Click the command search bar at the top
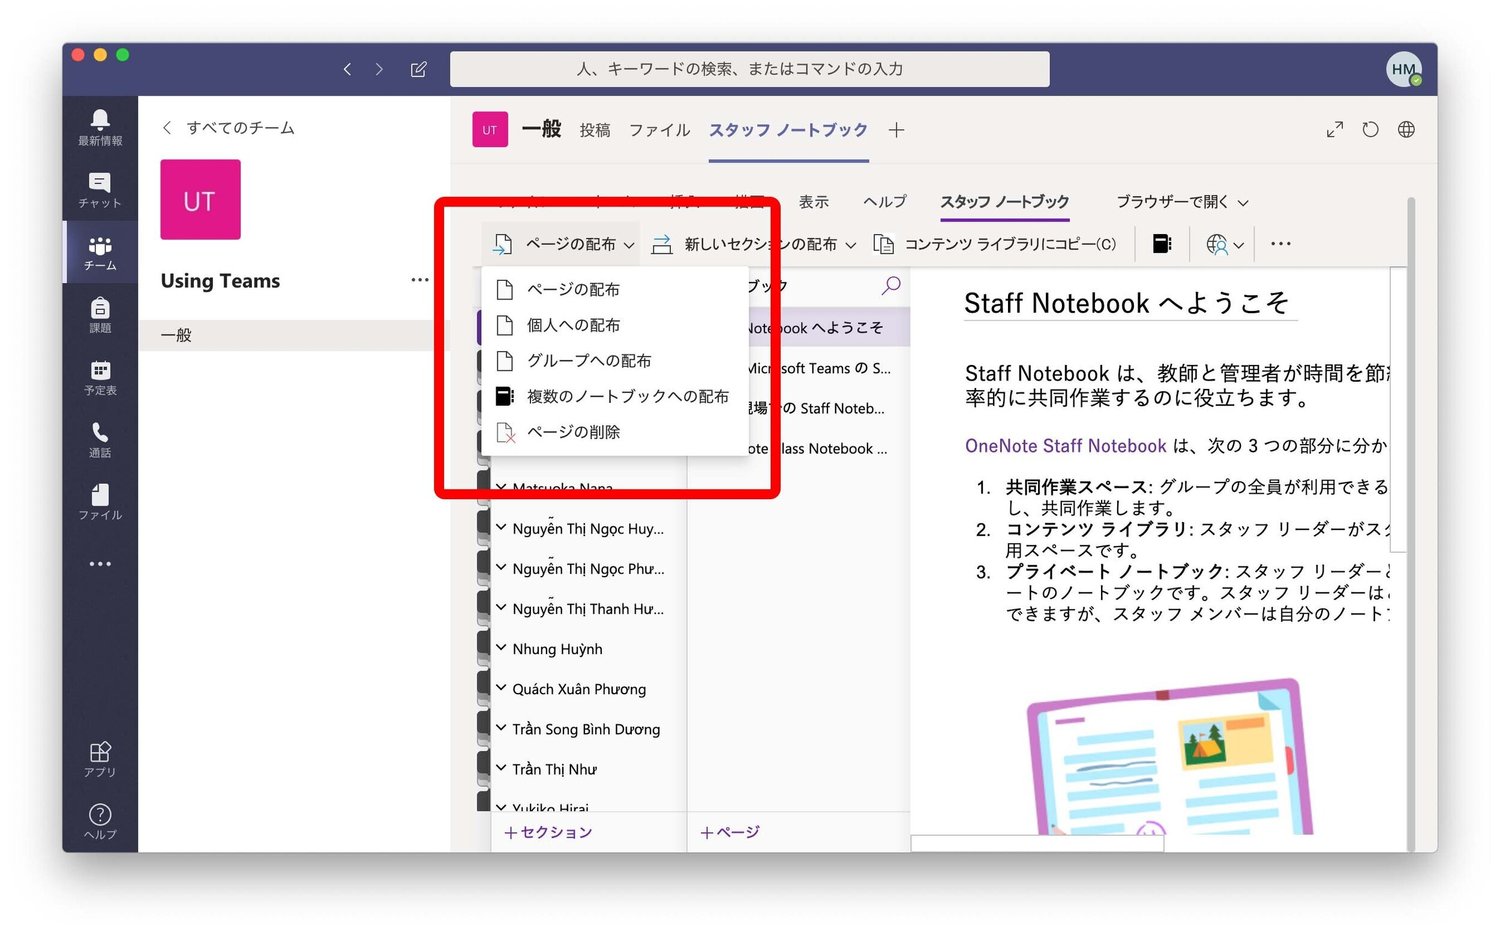This screenshot has height=935, width=1500. [749, 68]
